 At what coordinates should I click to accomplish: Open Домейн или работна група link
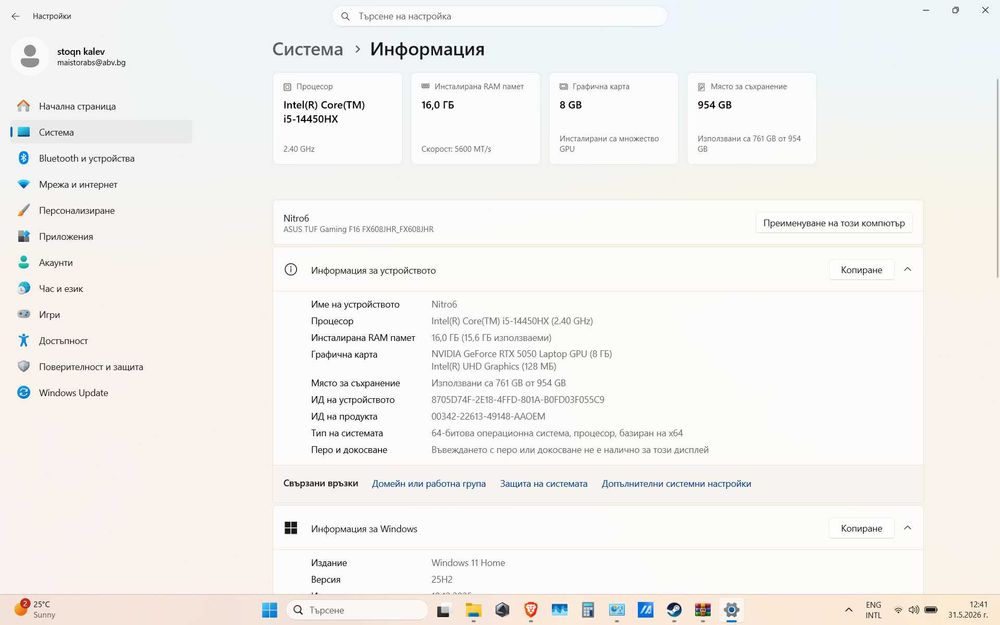coord(429,483)
